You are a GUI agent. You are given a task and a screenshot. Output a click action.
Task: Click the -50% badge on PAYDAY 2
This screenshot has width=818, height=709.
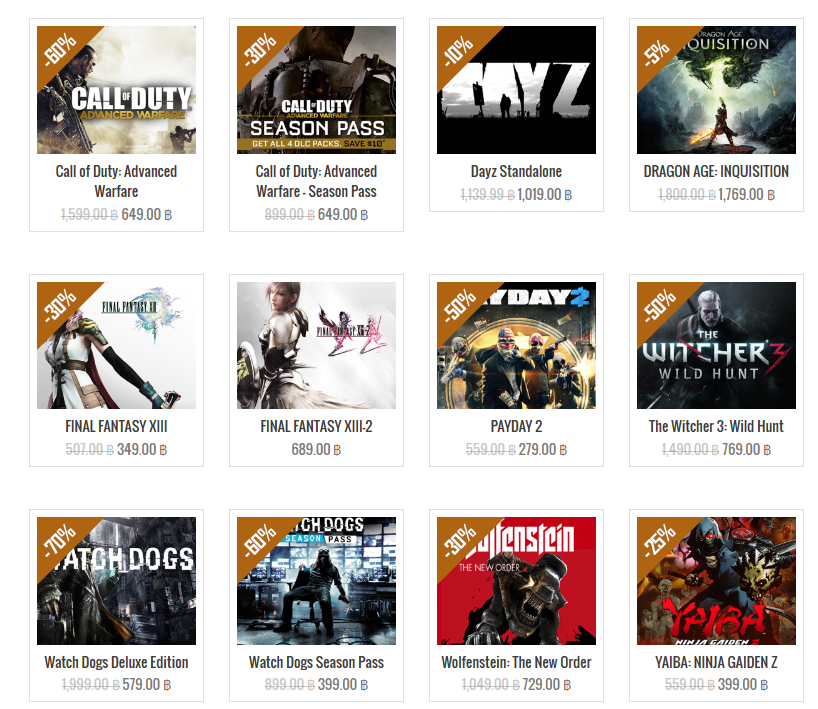click(459, 305)
